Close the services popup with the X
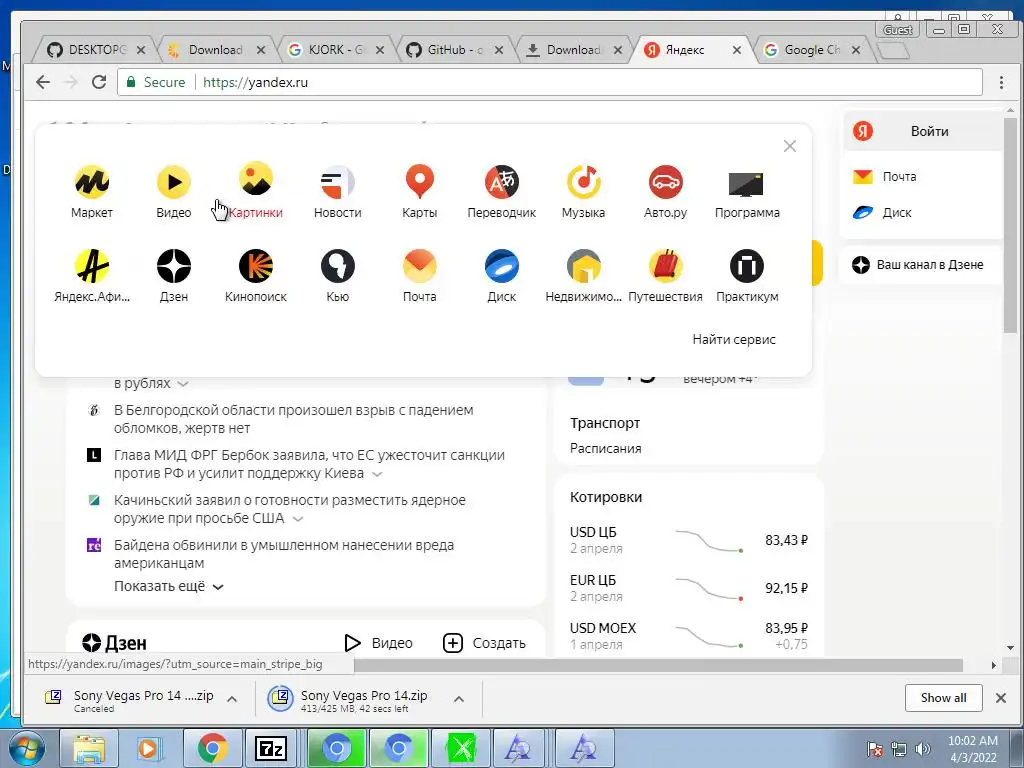Viewport: 1024px width, 768px height. pyautogui.click(x=790, y=146)
